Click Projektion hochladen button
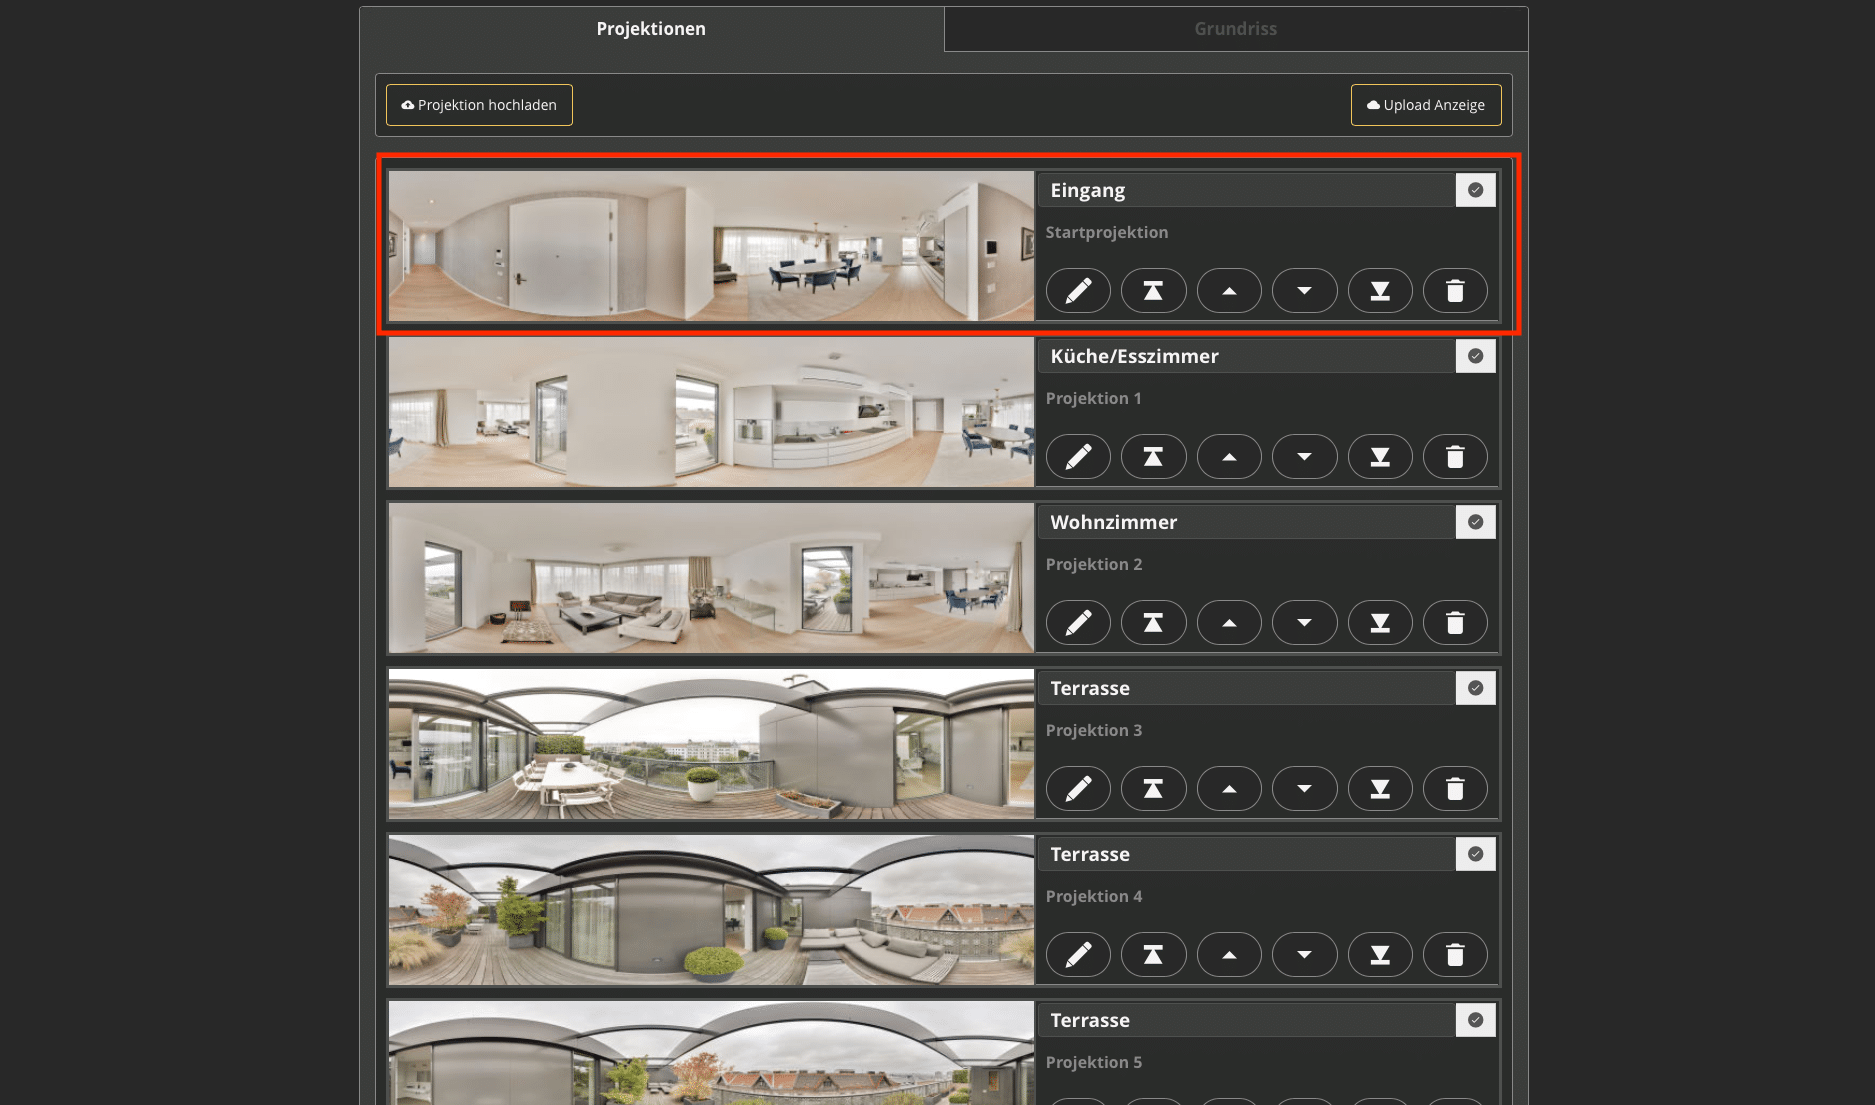 coord(479,105)
